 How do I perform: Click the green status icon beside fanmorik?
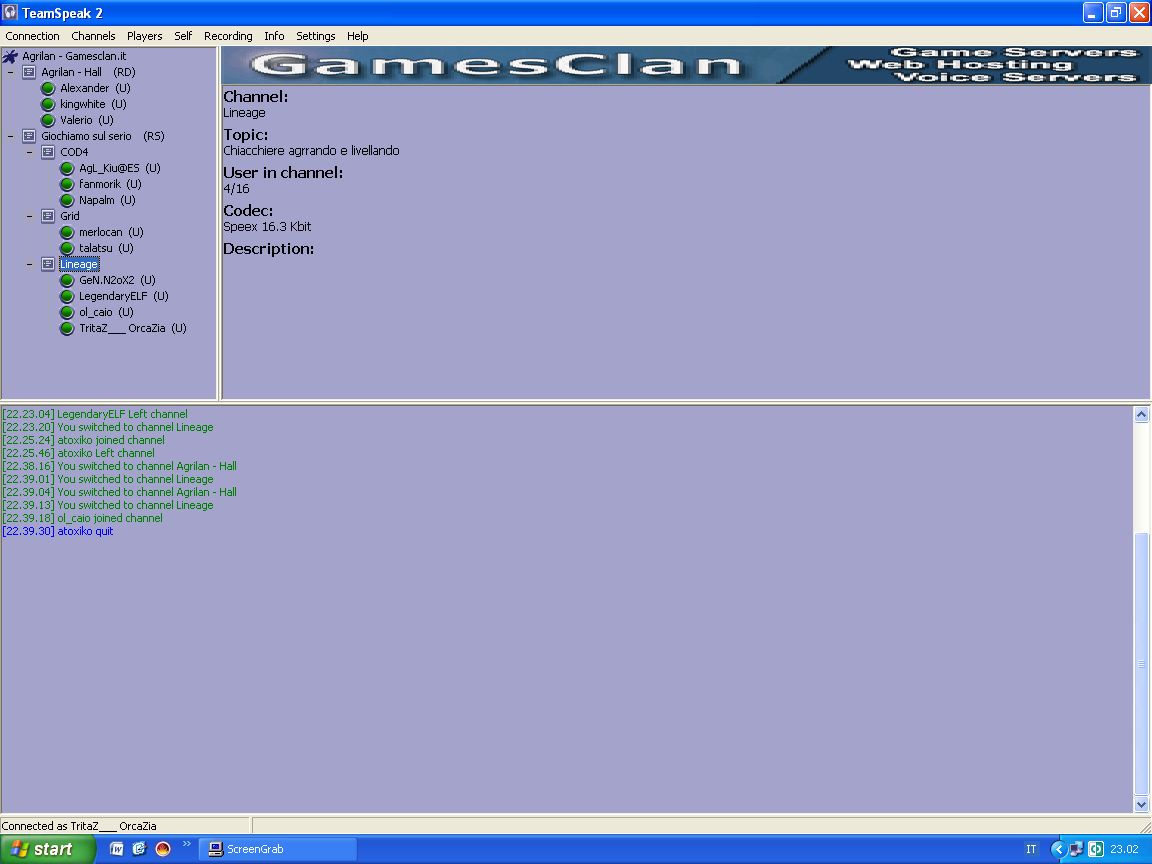coord(67,184)
